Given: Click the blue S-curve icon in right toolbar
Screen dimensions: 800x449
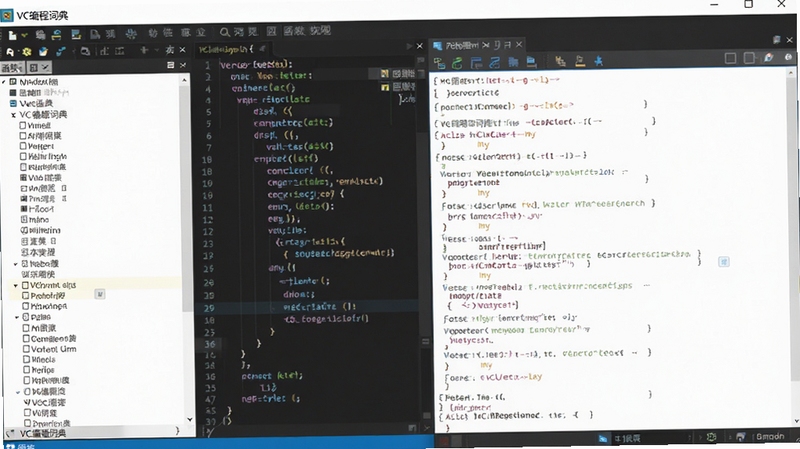Looking at the screenshot, I should click(x=494, y=62).
